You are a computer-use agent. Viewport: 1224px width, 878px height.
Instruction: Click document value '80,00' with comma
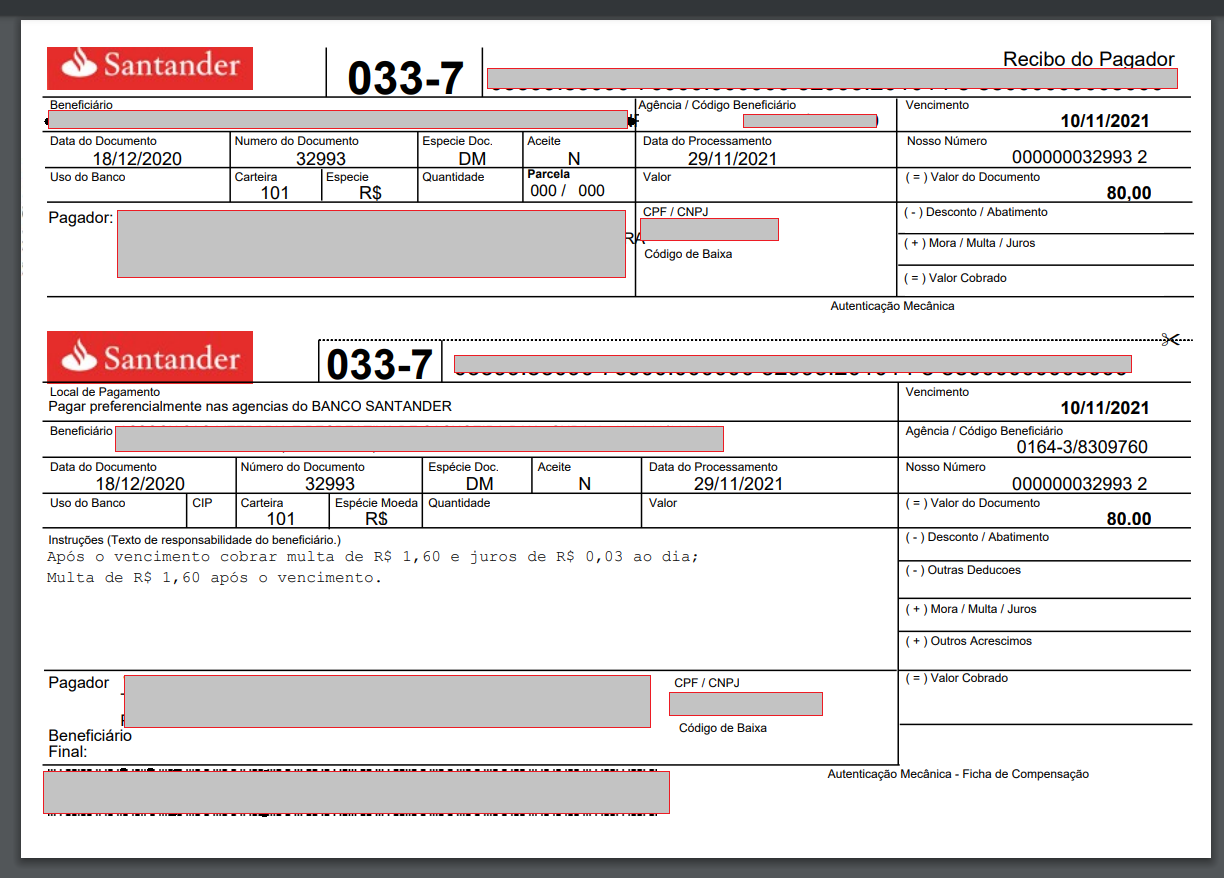pyautogui.click(x=1129, y=193)
